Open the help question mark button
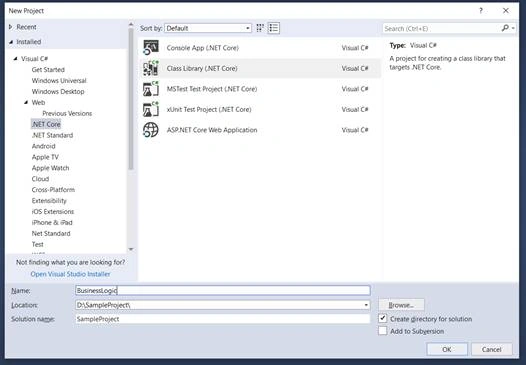 tap(481, 11)
